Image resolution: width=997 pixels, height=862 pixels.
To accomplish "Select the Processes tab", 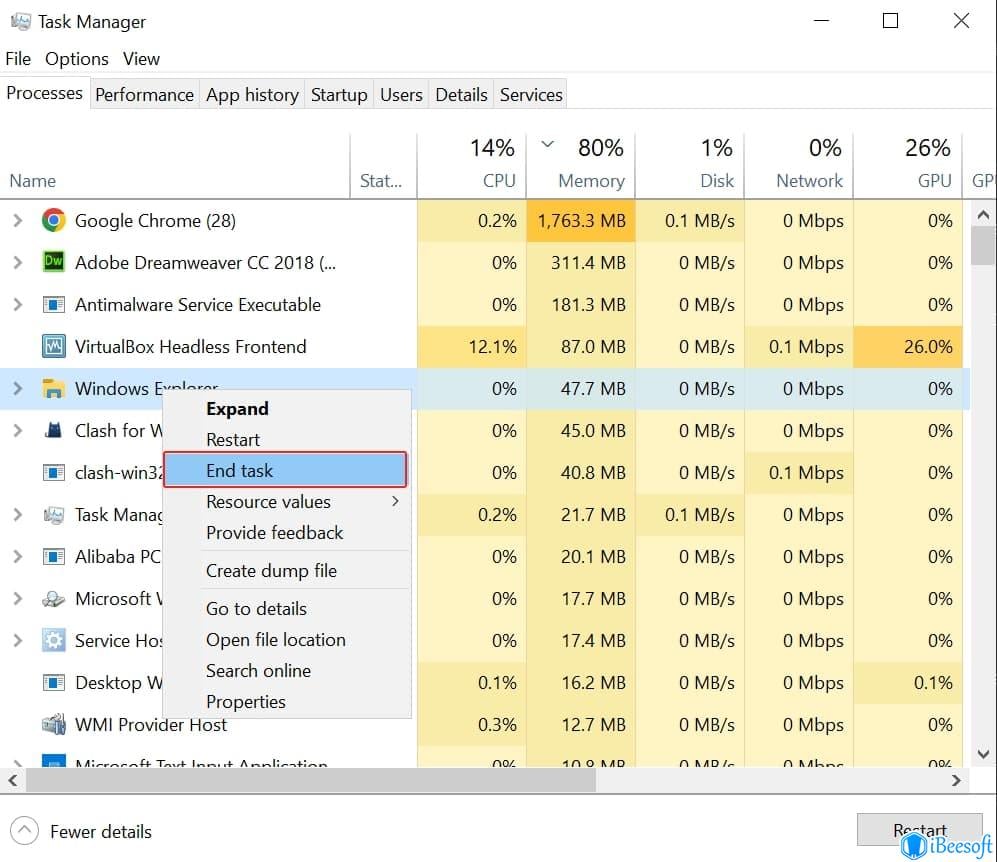I will click(45, 93).
